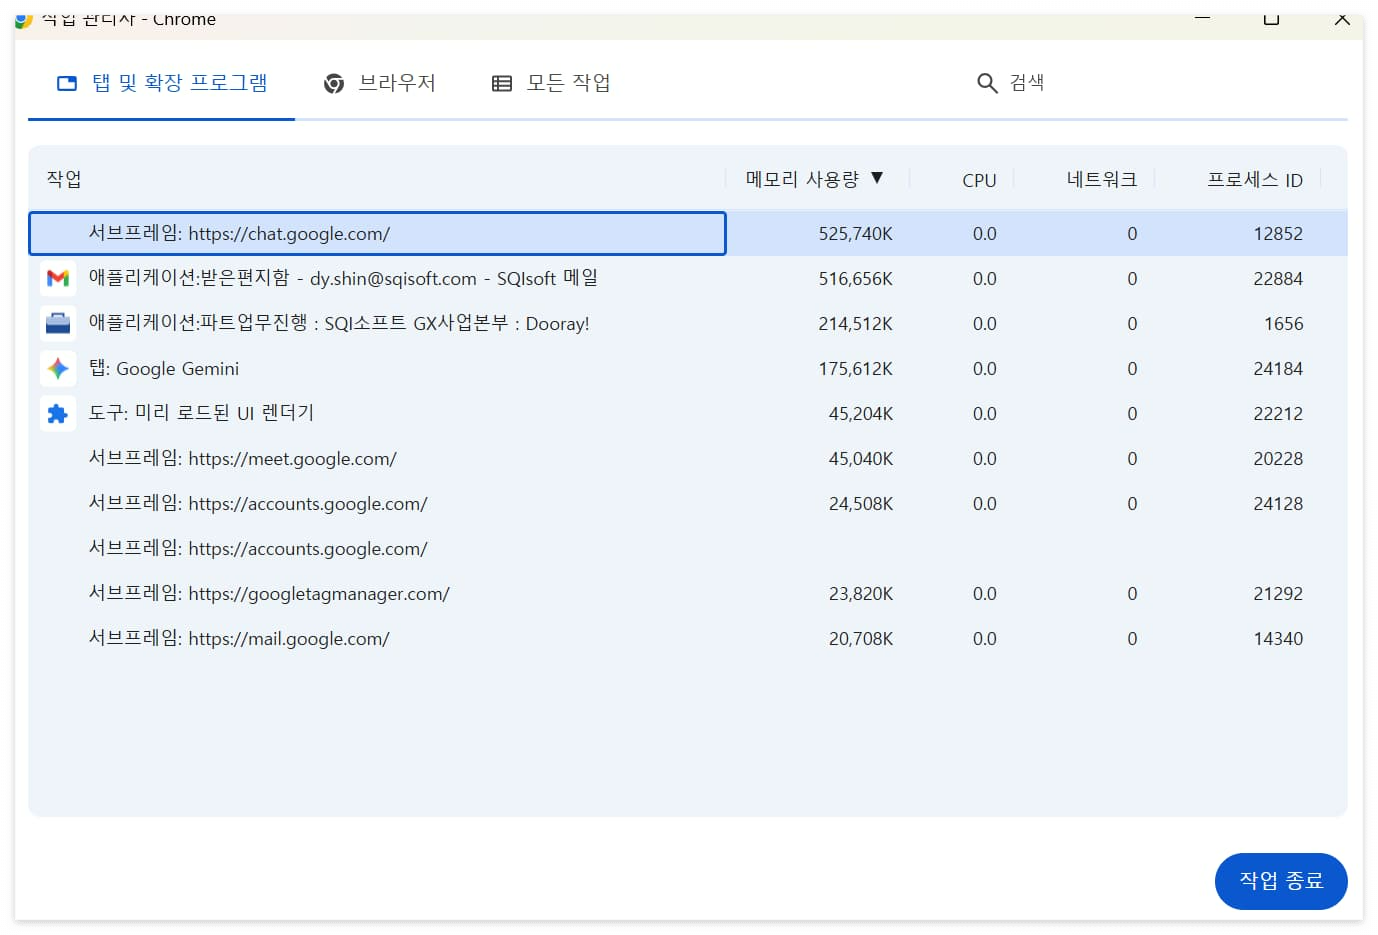Click the 검색 search field

pos(1026,83)
